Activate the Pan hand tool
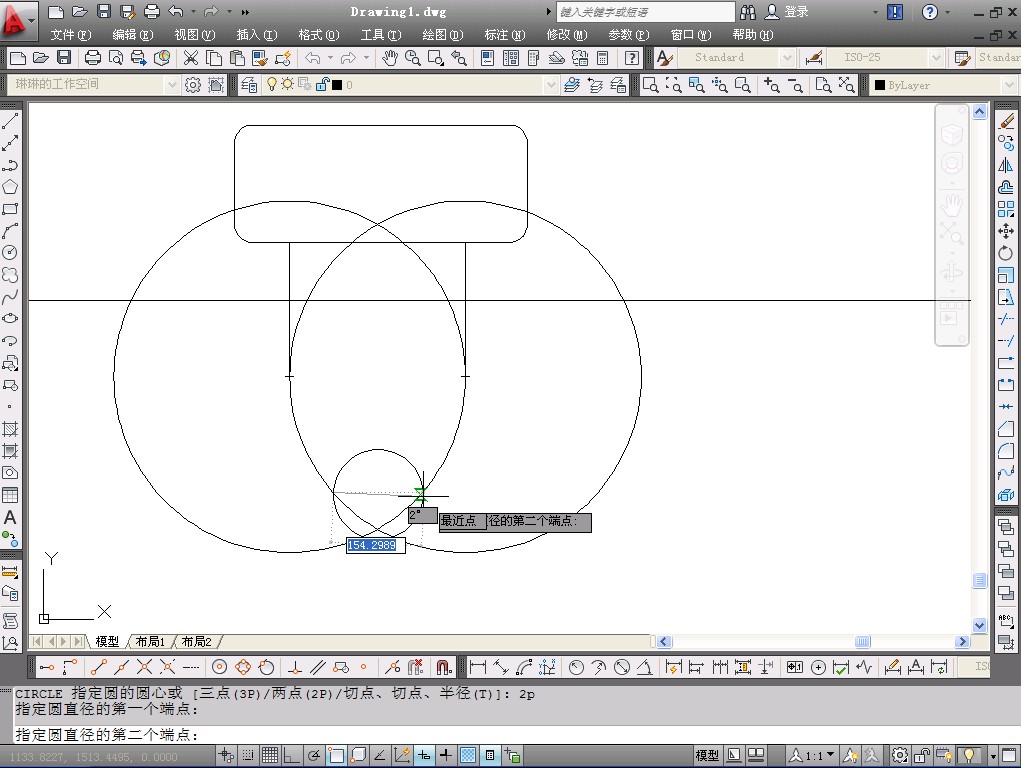This screenshot has height=768, width=1021. point(390,58)
